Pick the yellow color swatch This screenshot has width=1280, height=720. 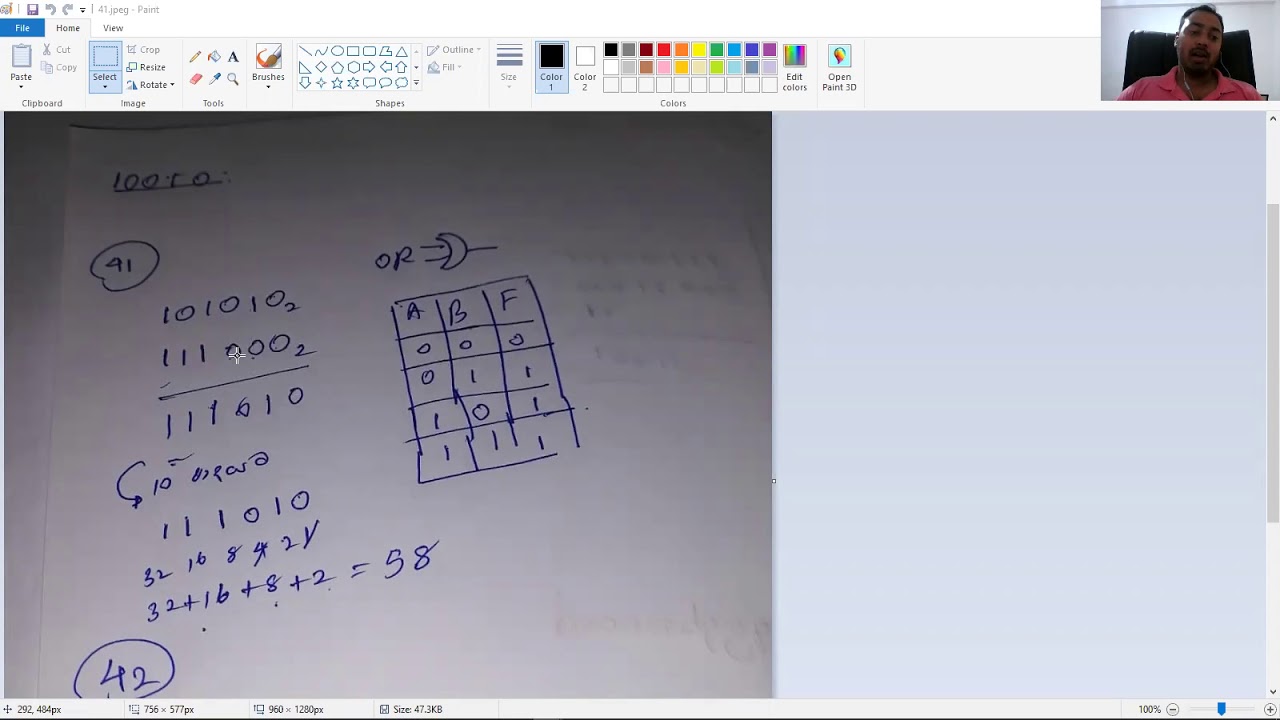(x=699, y=50)
